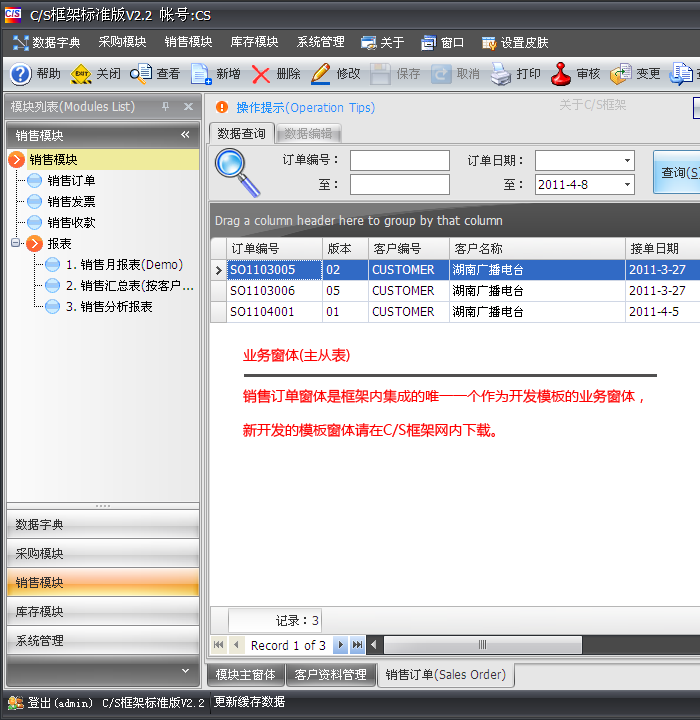Image resolution: width=700 pixels, height=720 pixels.
Task: Open the 2011-4-8 end date dropdown
Action: click(627, 185)
